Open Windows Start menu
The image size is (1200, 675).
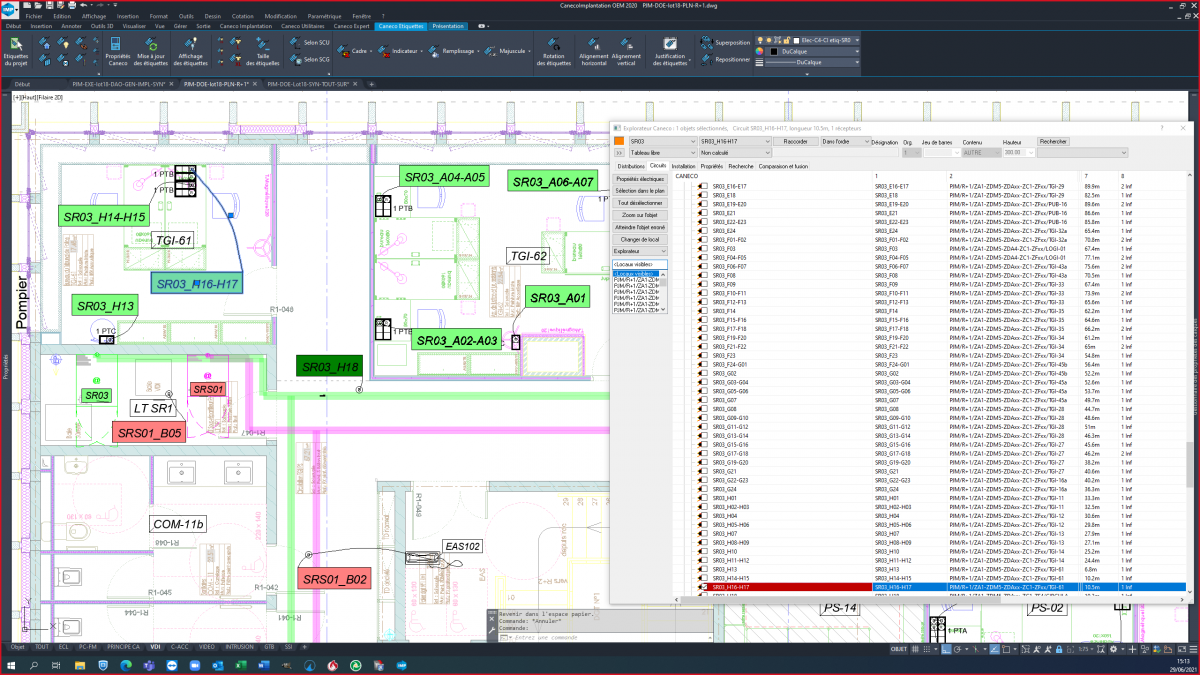point(11,664)
